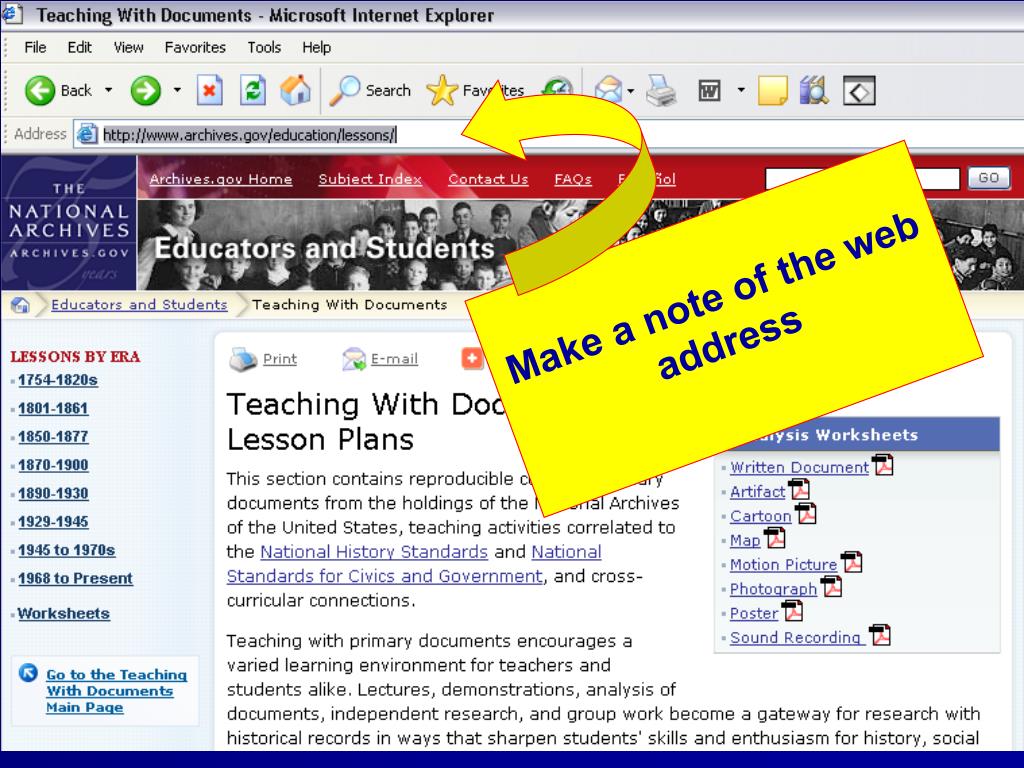Refresh the page with the green arrows icon

coord(252,90)
